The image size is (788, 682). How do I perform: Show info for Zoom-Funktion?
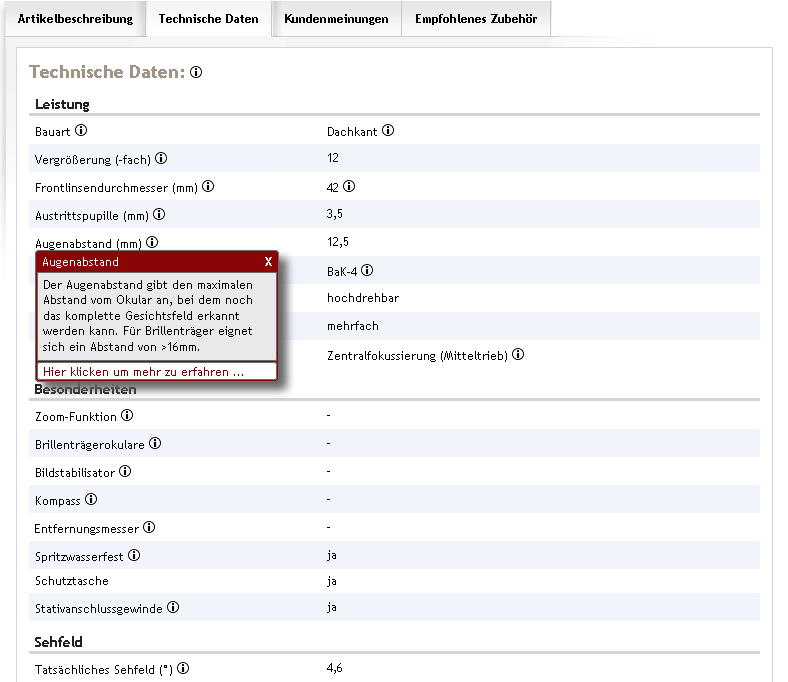127,416
